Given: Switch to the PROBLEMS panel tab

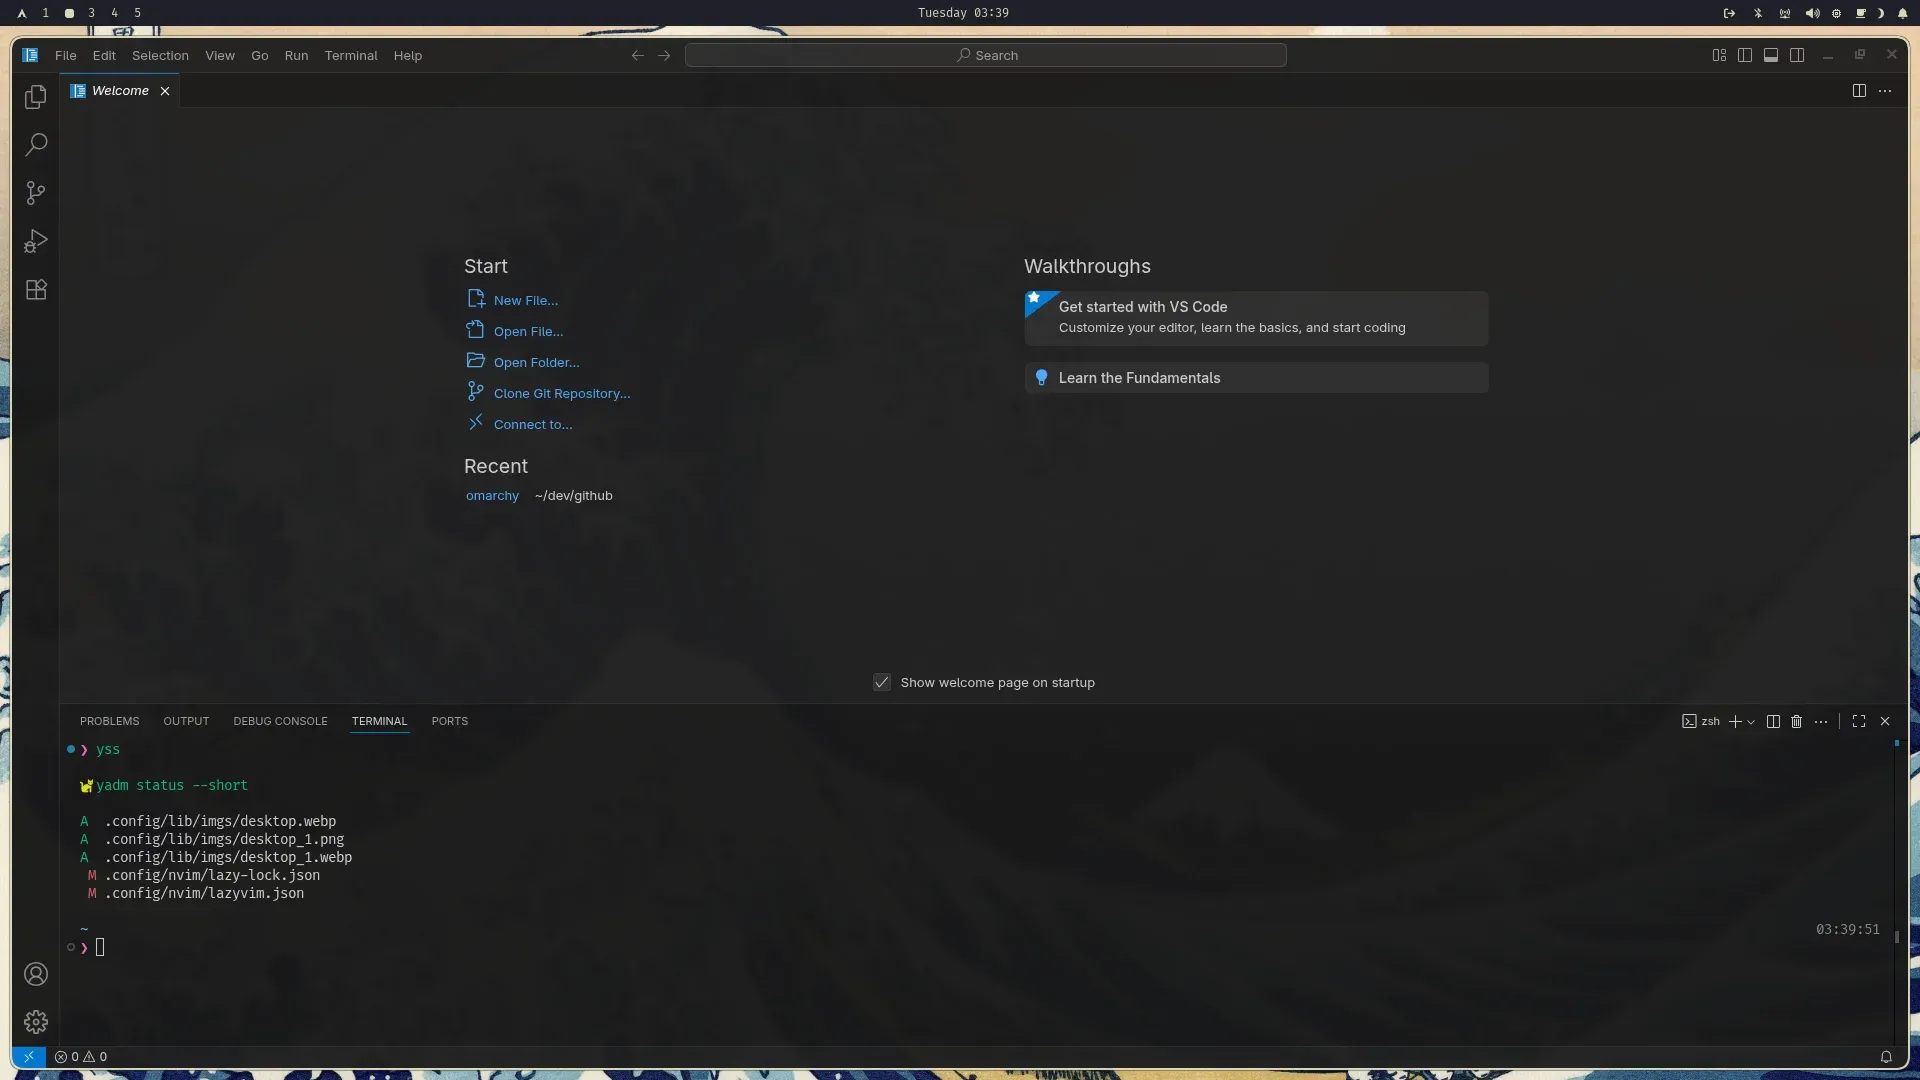Looking at the screenshot, I should coord(110,722).
